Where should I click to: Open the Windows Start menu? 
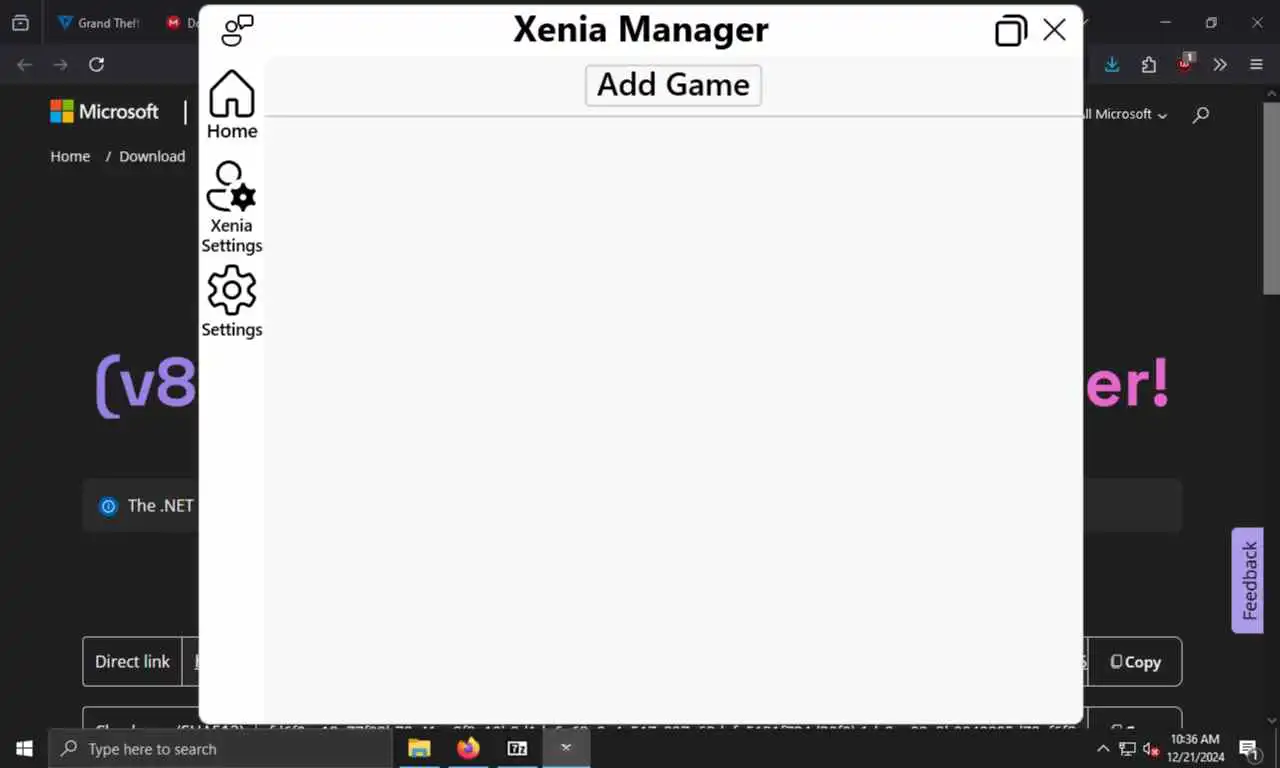point(24,748)
